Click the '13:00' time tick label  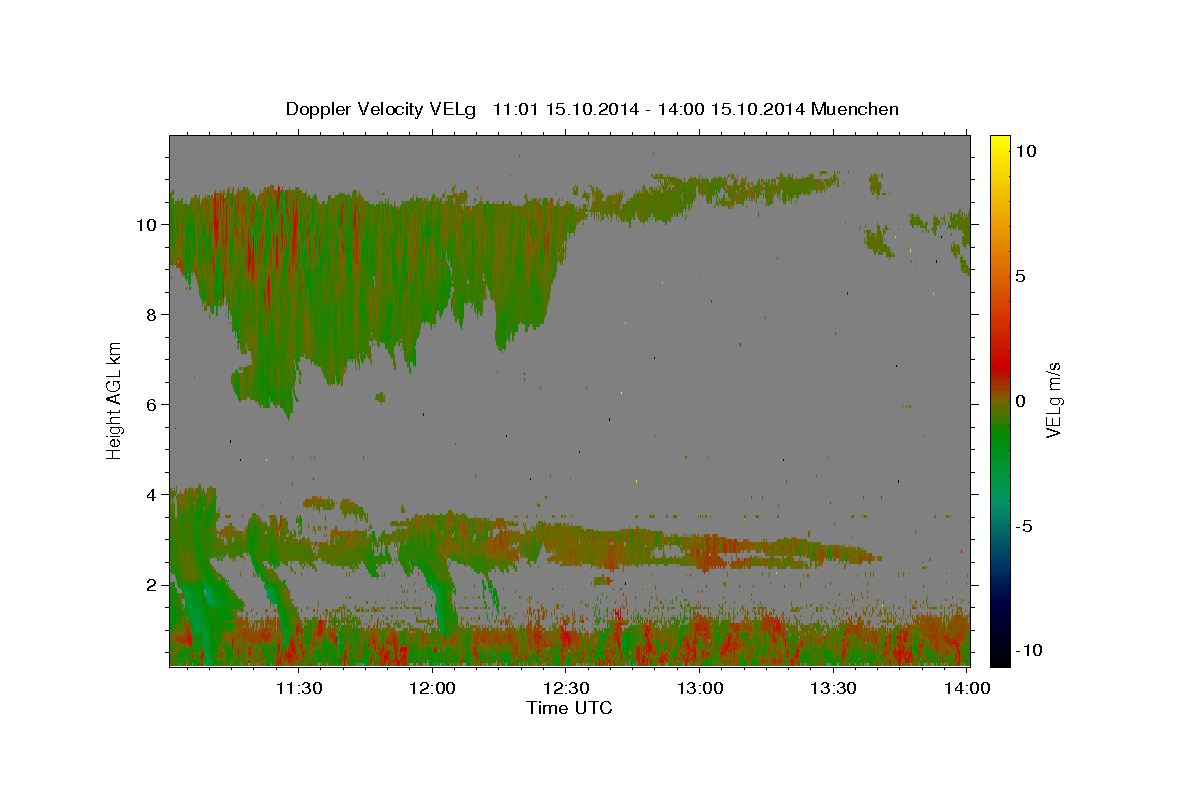700,688
